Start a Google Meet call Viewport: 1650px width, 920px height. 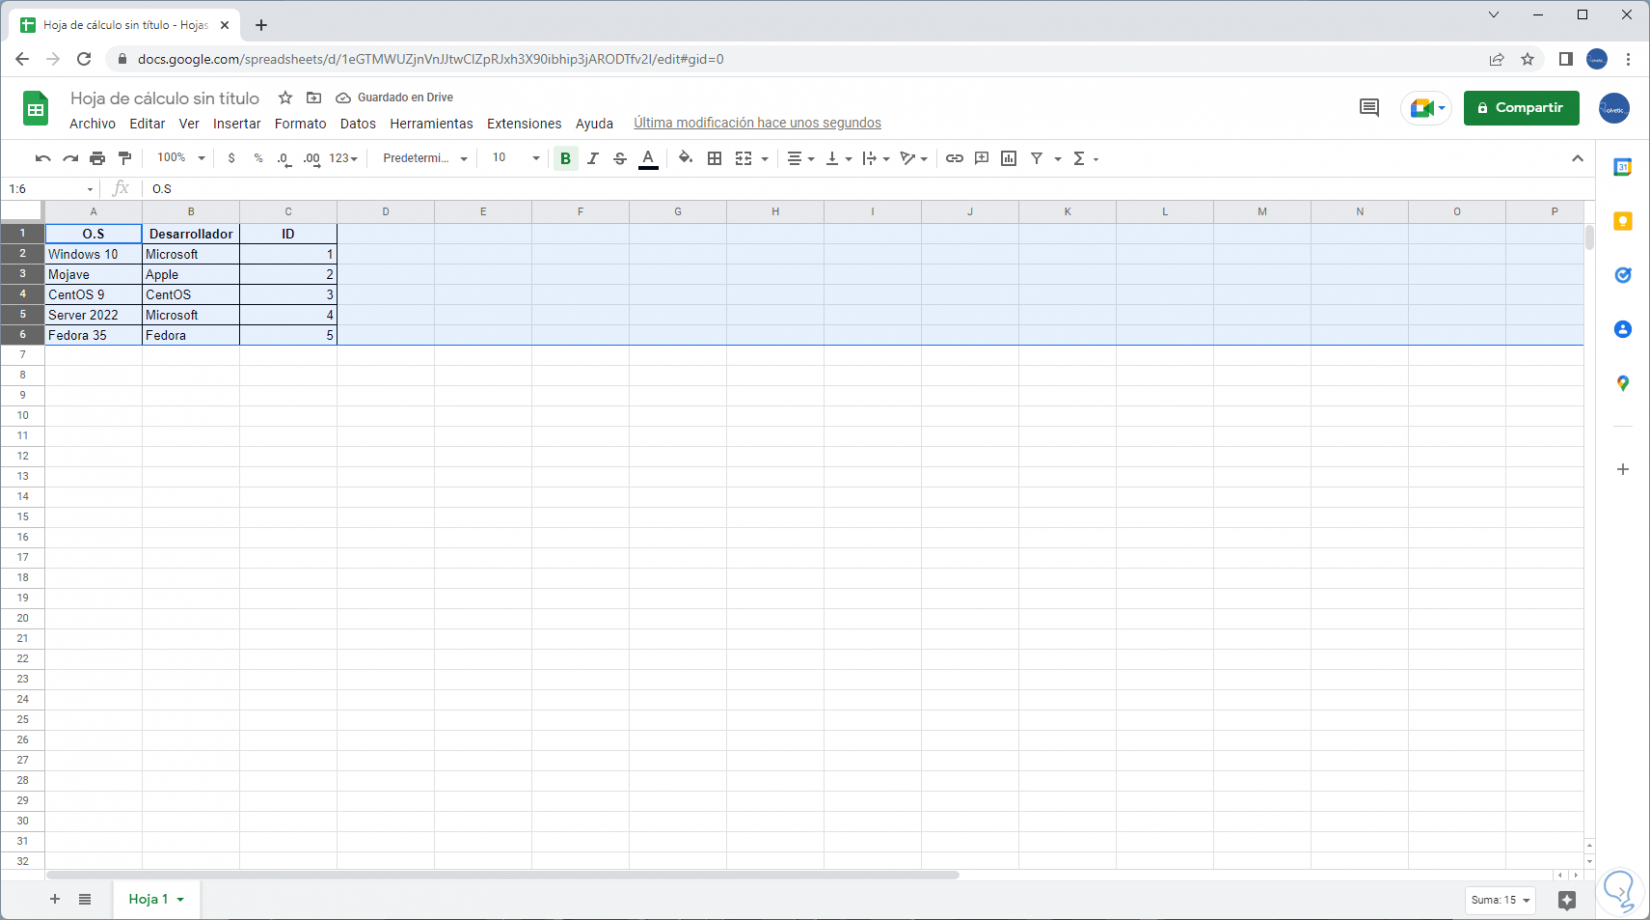(x=1426, y=108)
